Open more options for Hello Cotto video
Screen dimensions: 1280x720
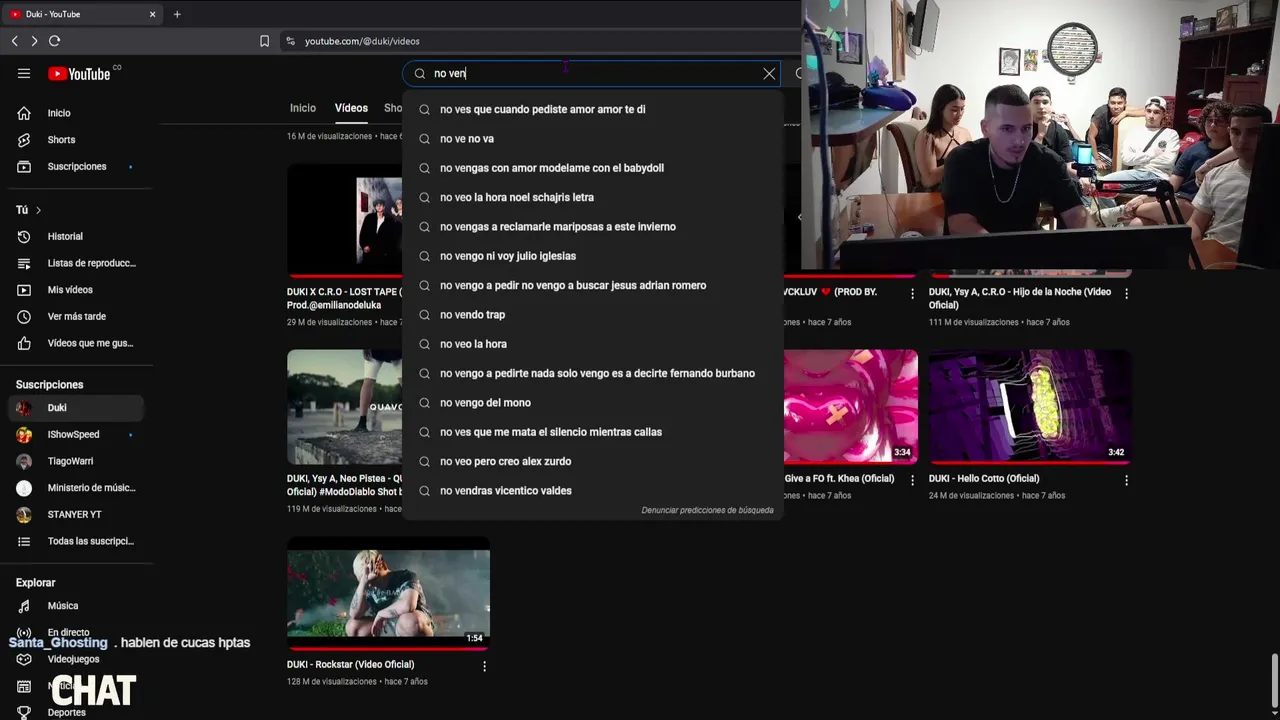[x=1126, y=480]
